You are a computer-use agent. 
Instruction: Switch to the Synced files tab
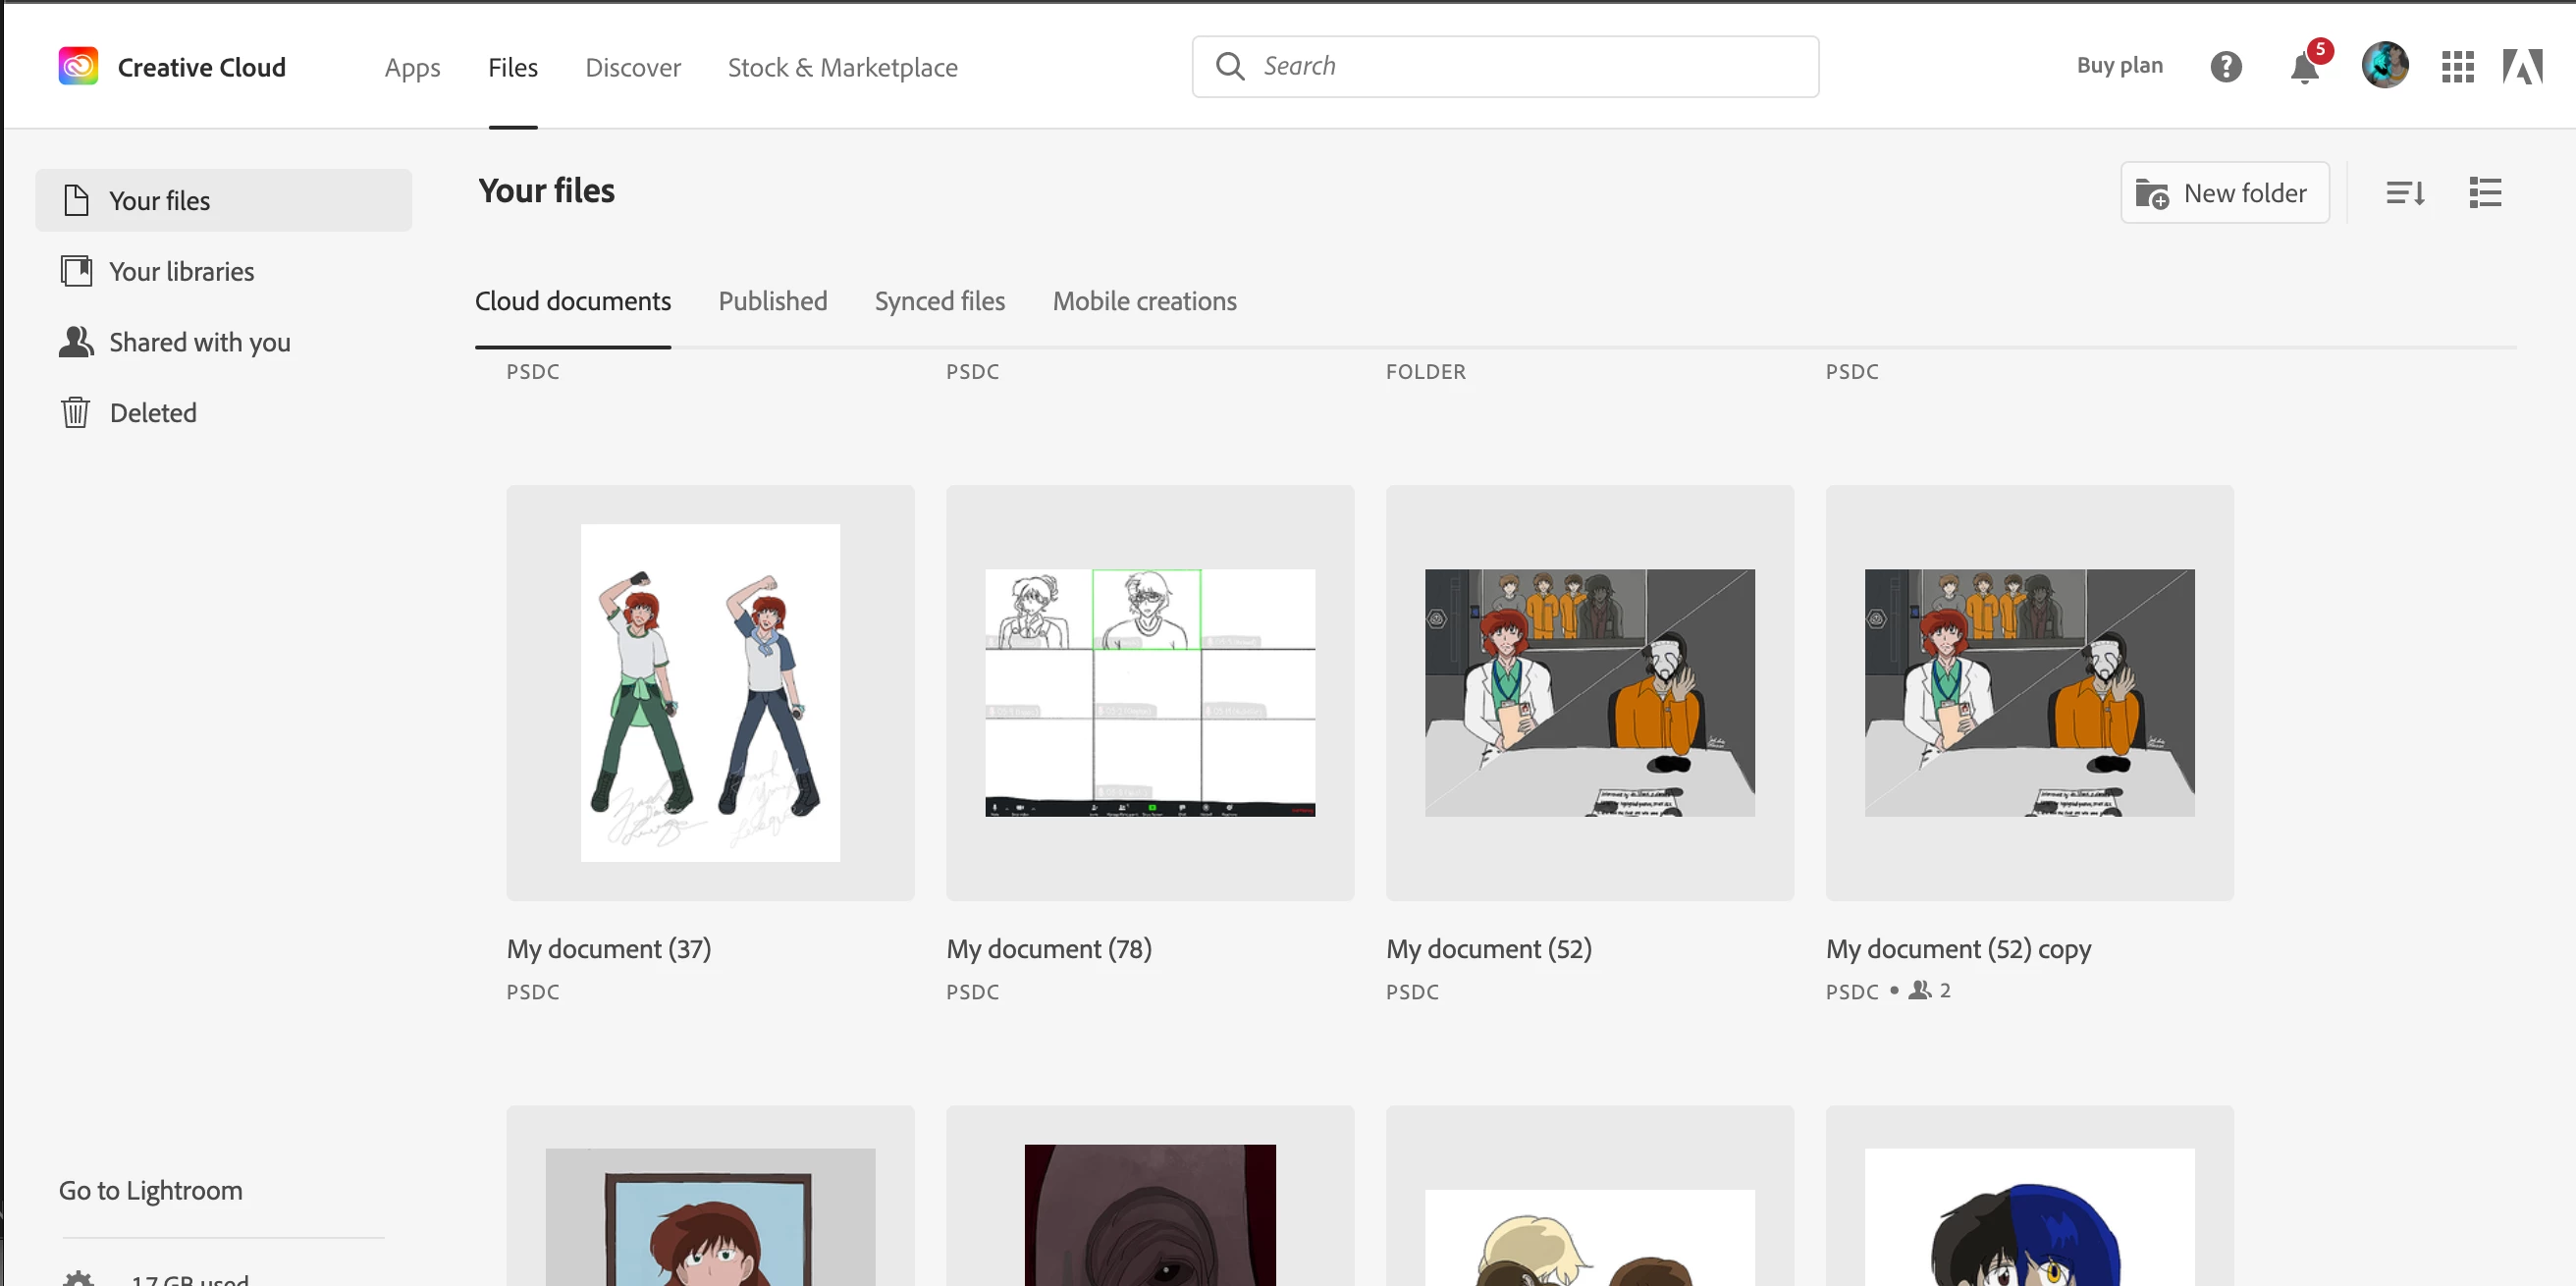(x=939, y=301)
